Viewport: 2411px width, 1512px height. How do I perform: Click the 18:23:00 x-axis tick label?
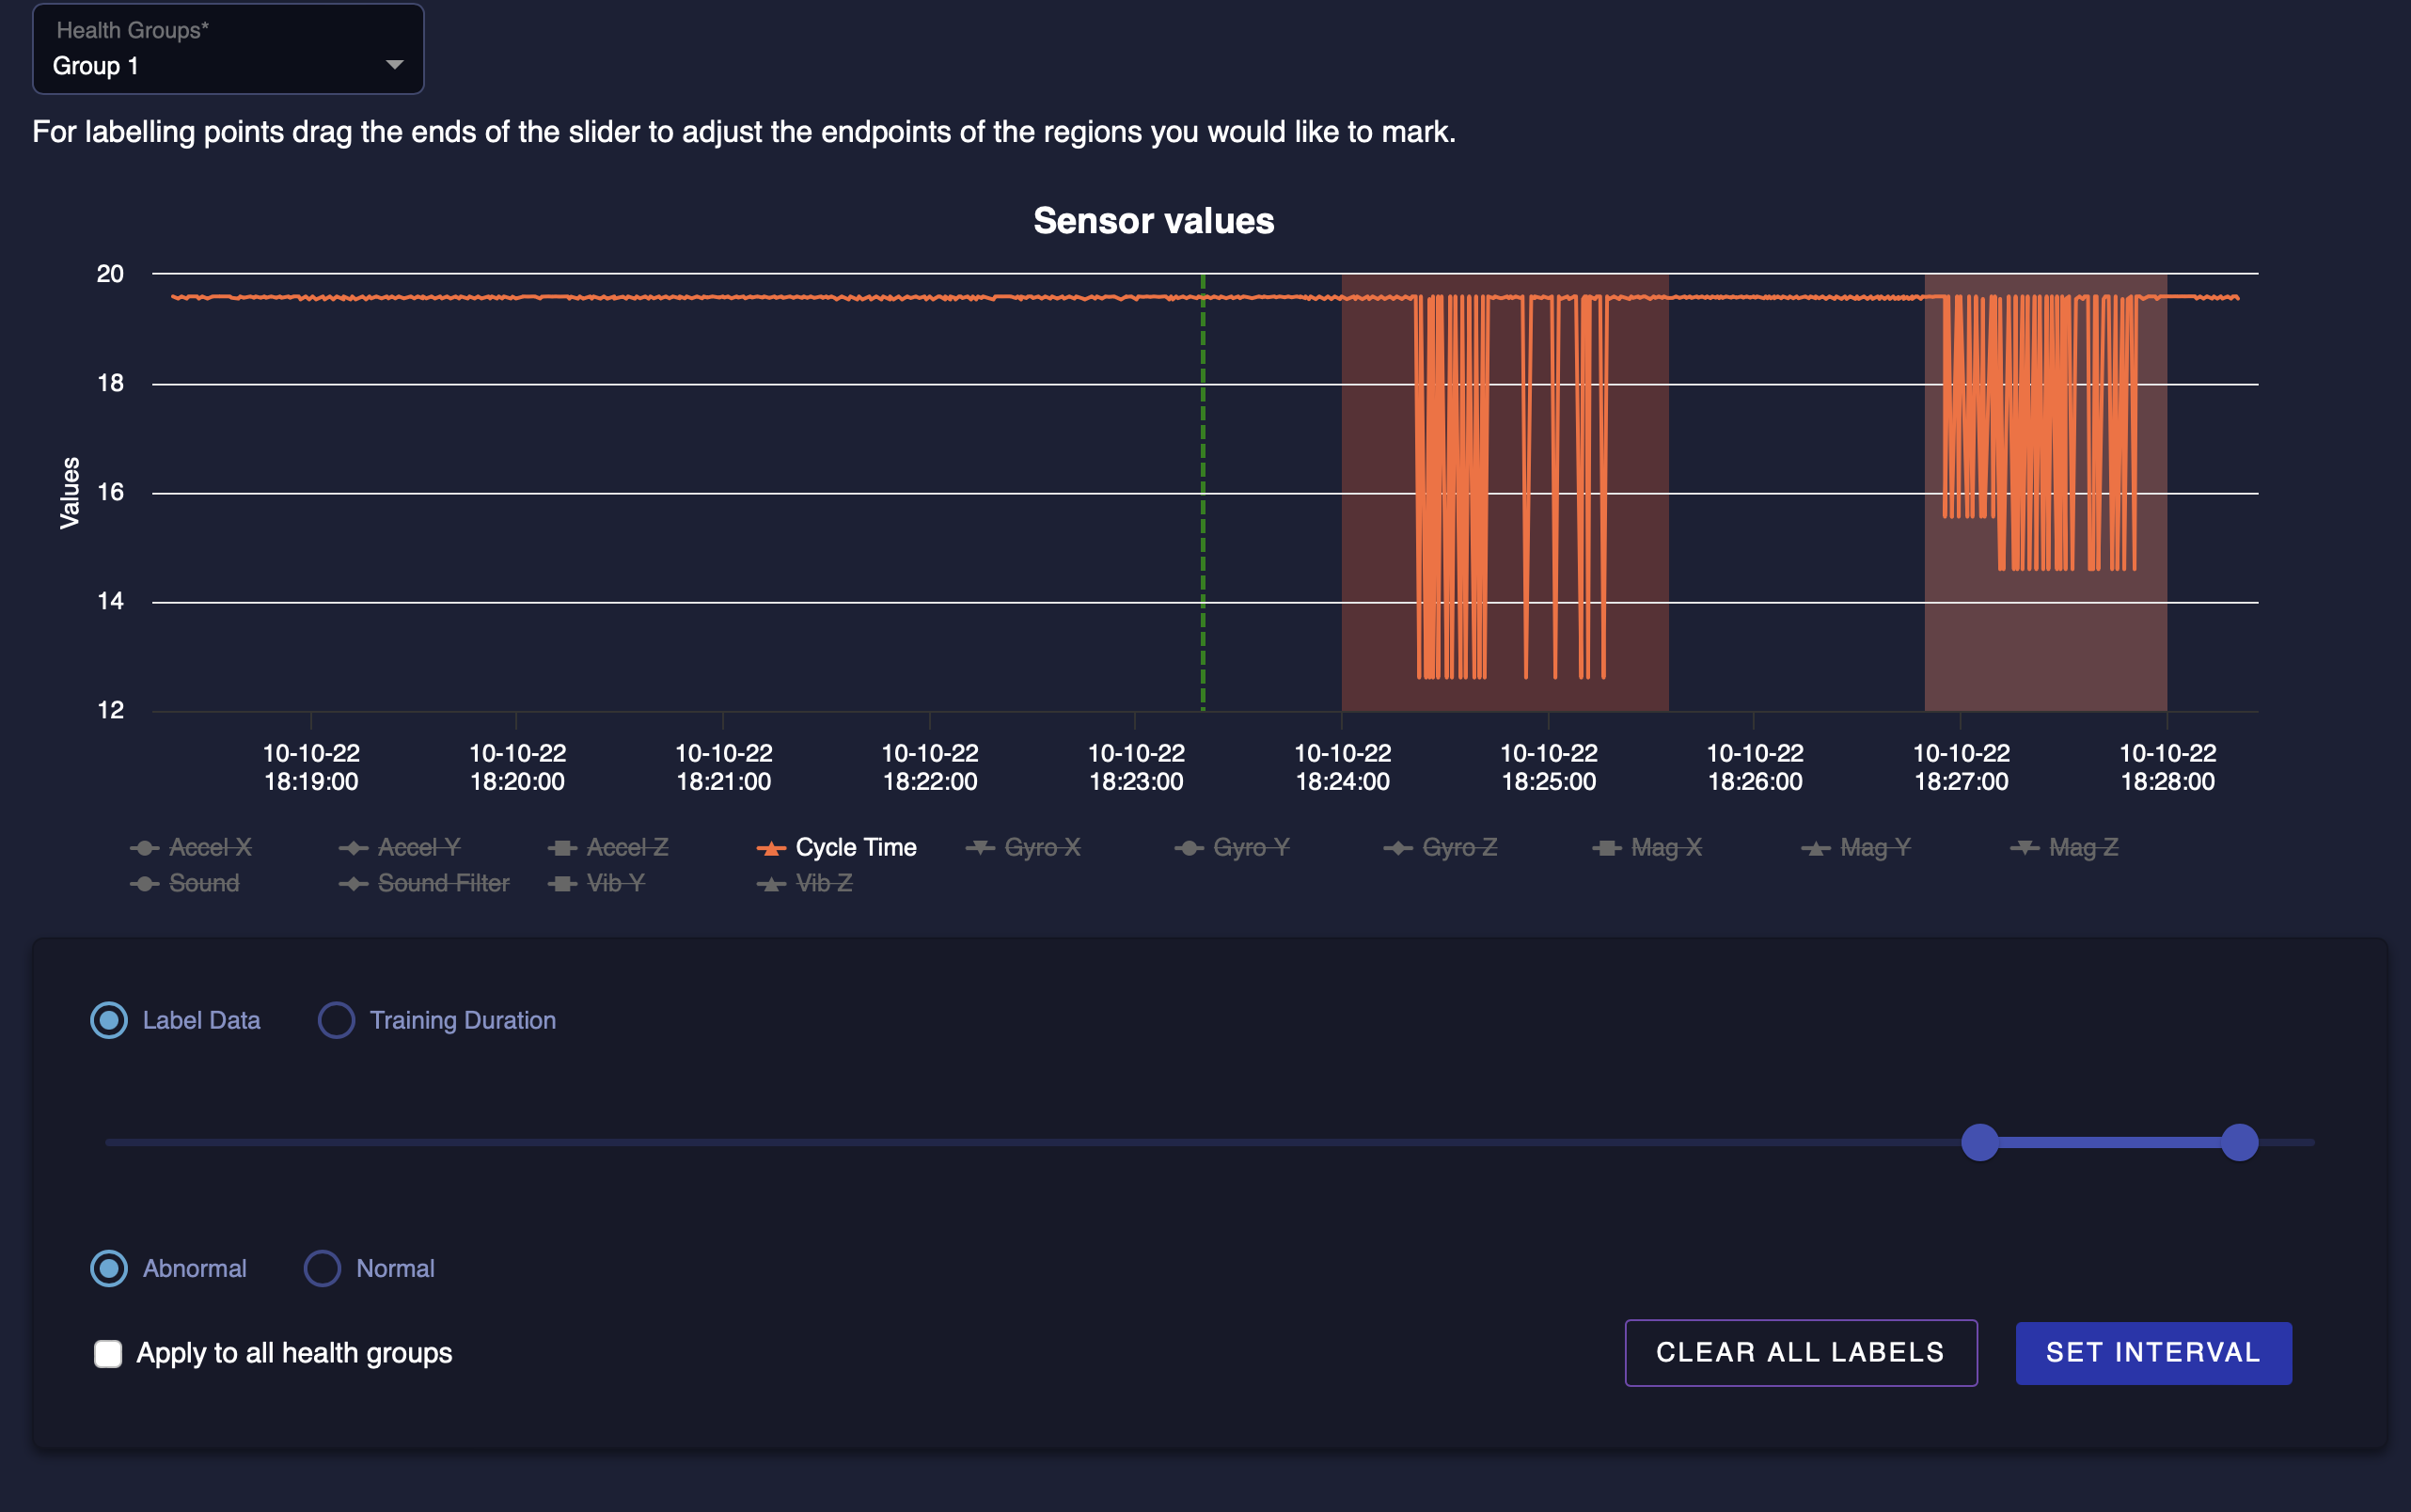click(x=1136, y=767)
